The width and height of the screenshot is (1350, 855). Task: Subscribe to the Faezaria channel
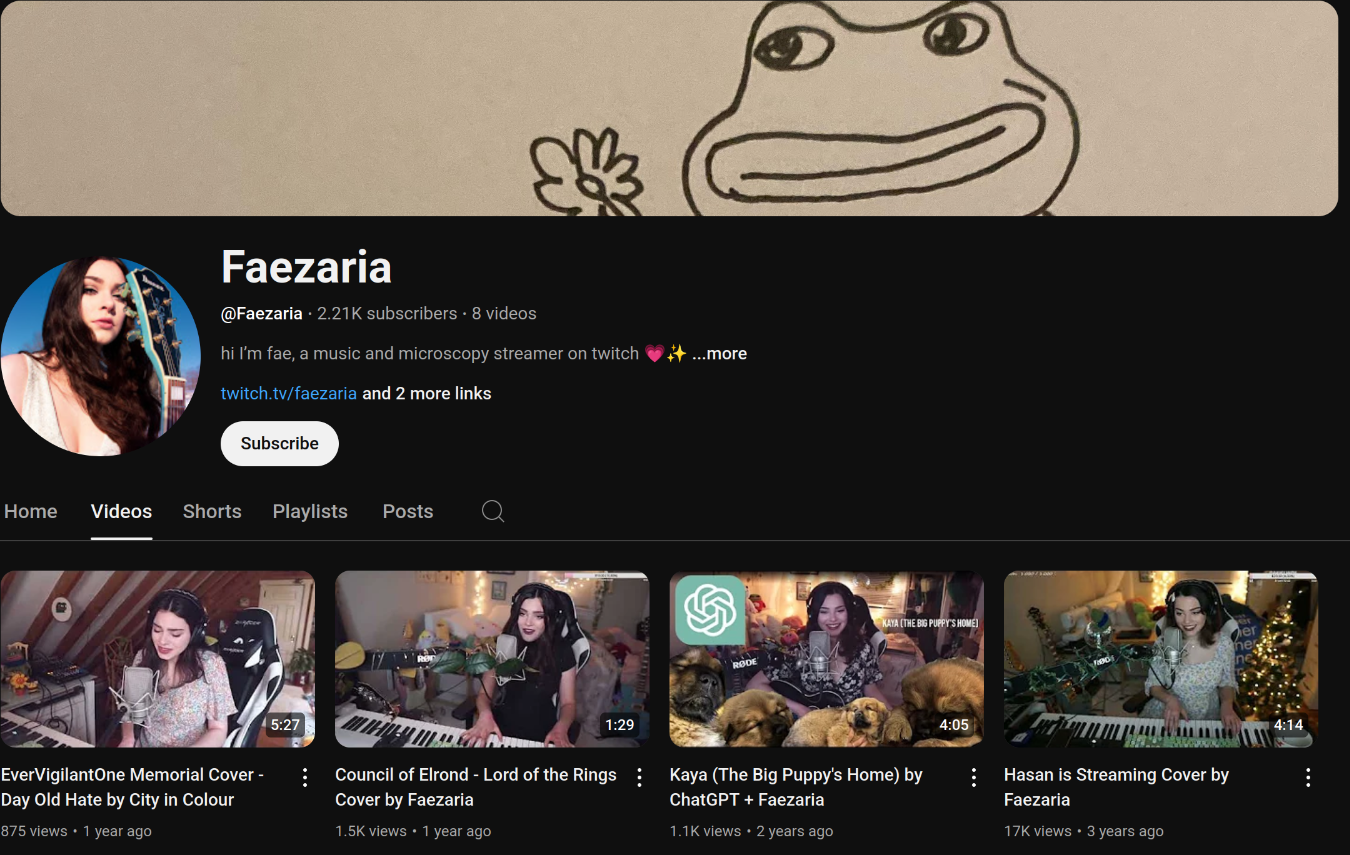click(280, 443)
